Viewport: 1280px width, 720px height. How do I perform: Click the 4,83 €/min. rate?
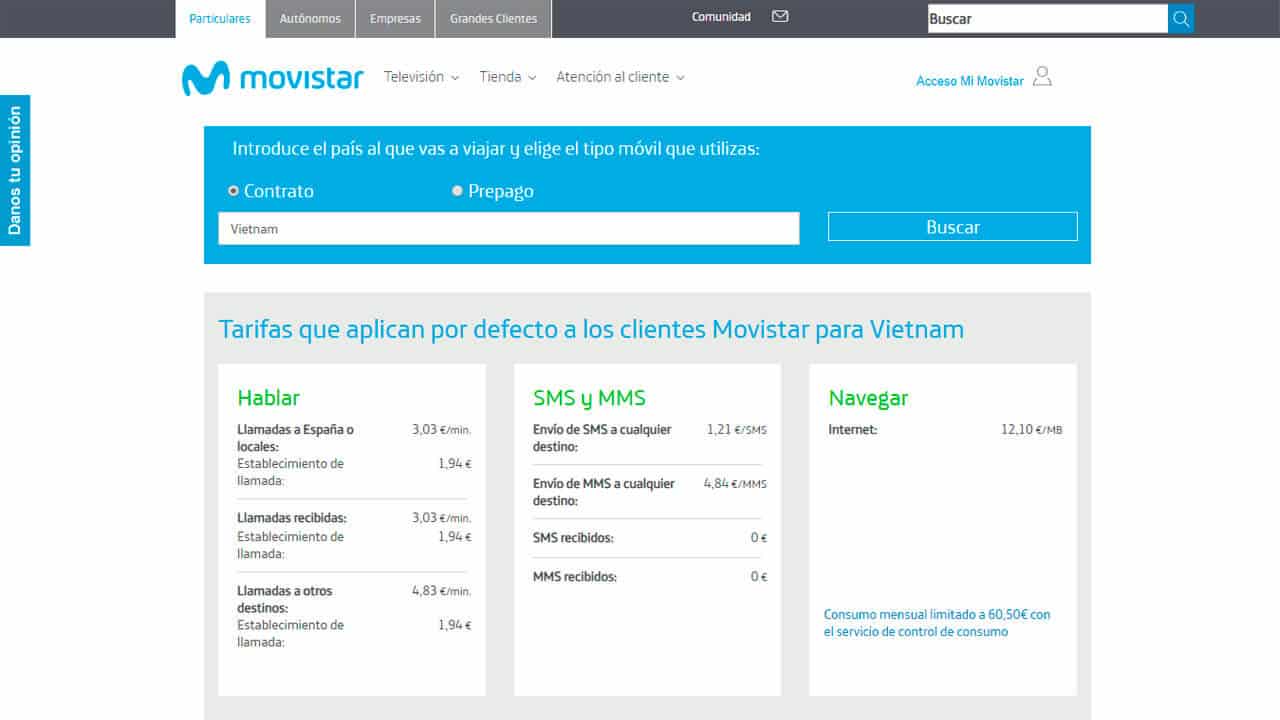coord(441,591)
